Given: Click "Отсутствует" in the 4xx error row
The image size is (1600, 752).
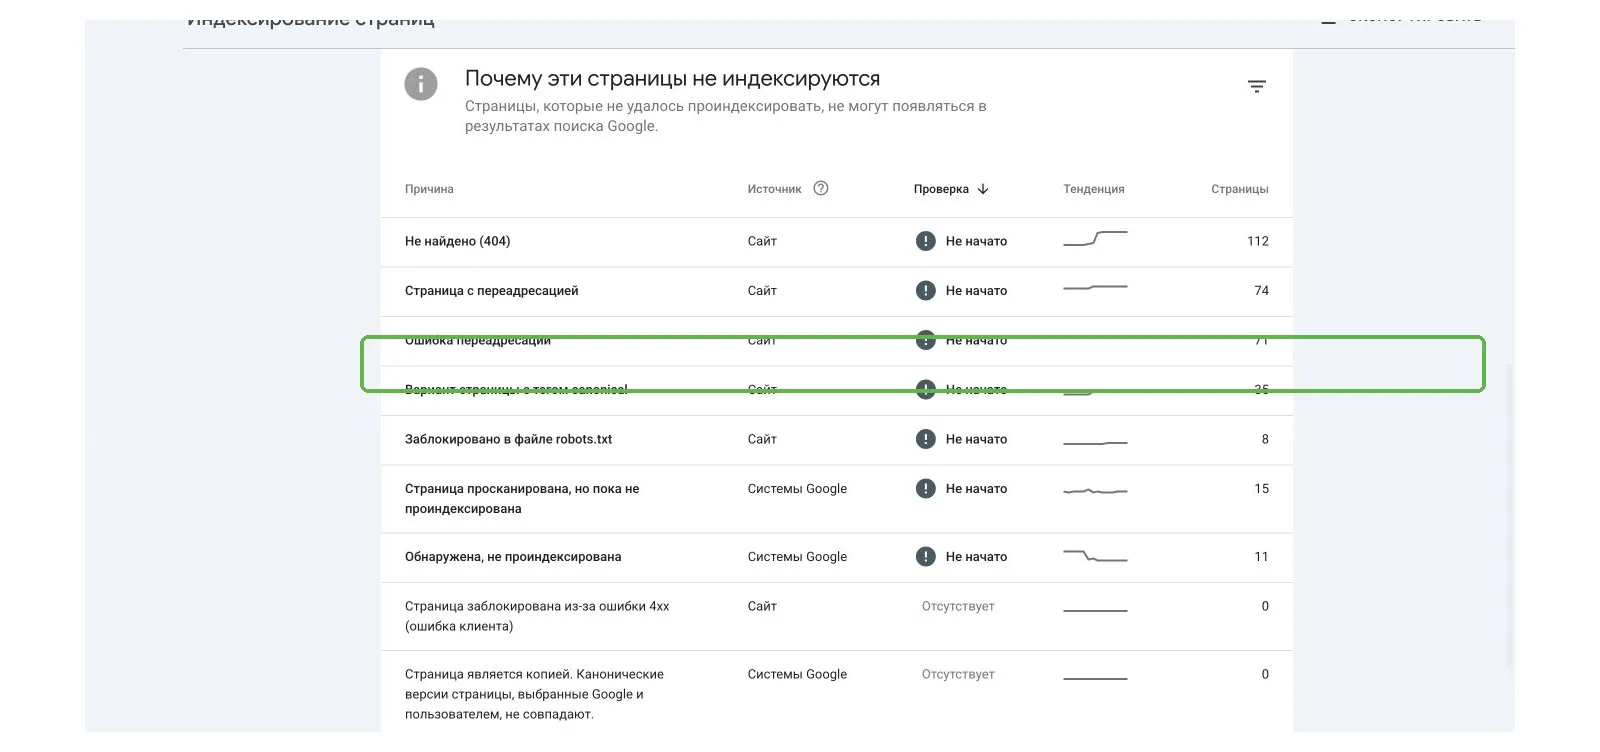Looking at the screenshot, I should 958,606.
